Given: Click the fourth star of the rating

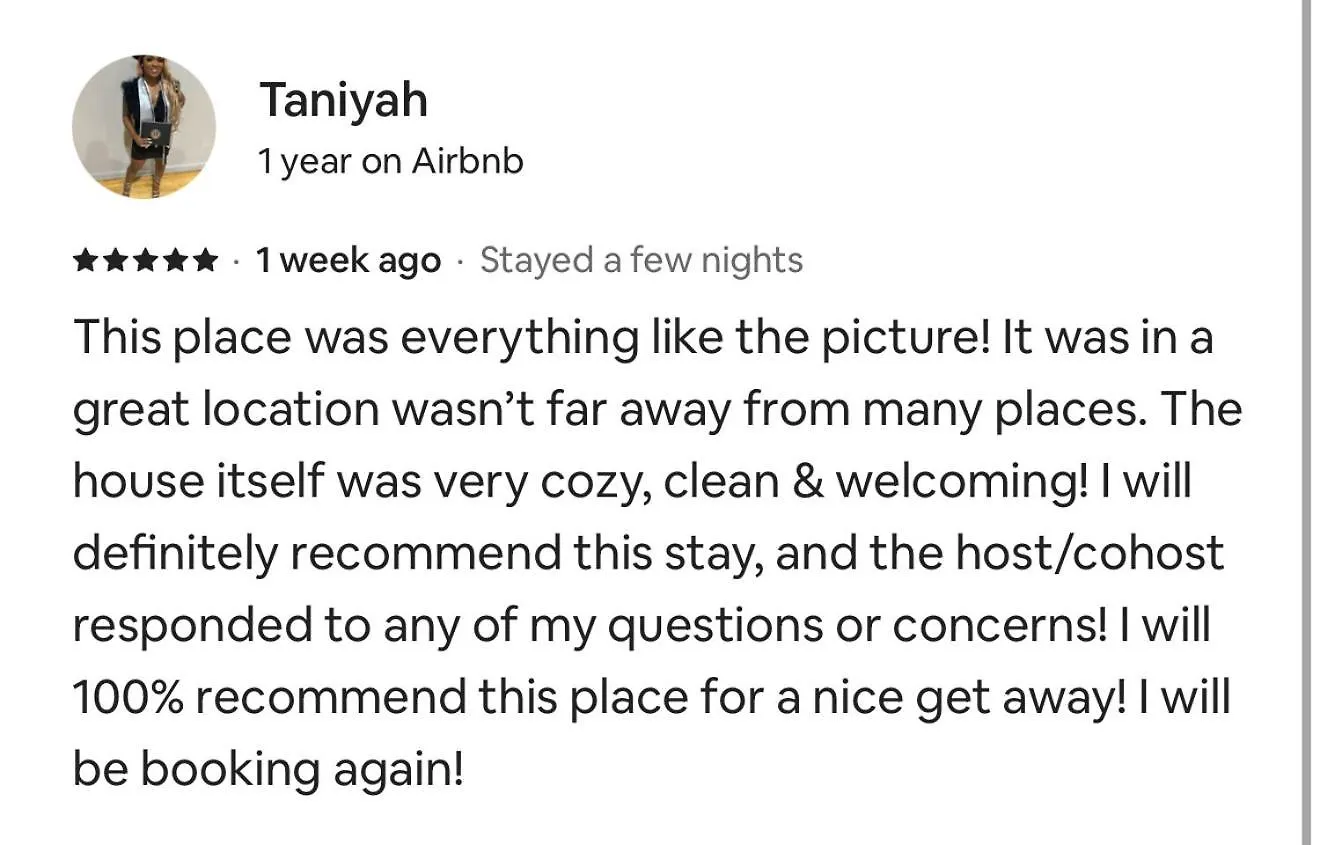Looking at the screenshot, I should (174, 261).
